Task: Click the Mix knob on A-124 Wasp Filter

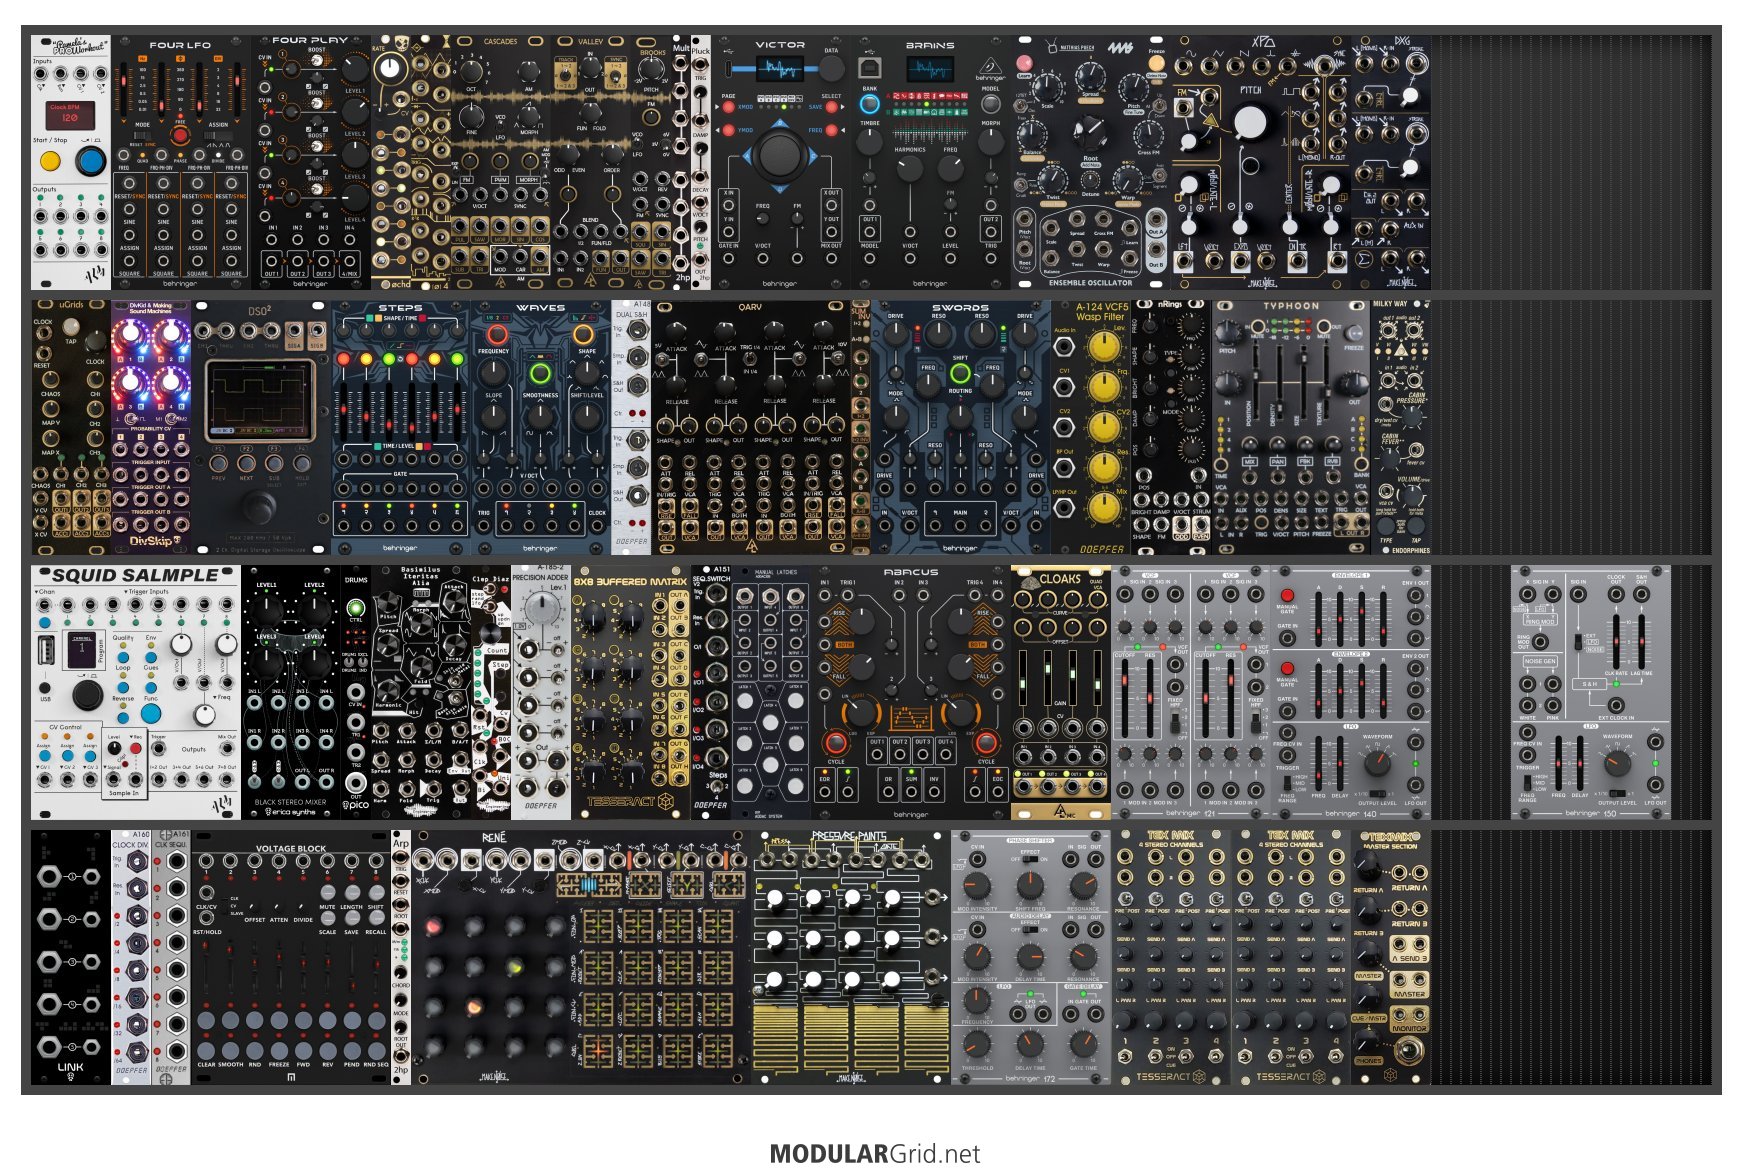Action: pyautogui.click(x=1103, y=508)
